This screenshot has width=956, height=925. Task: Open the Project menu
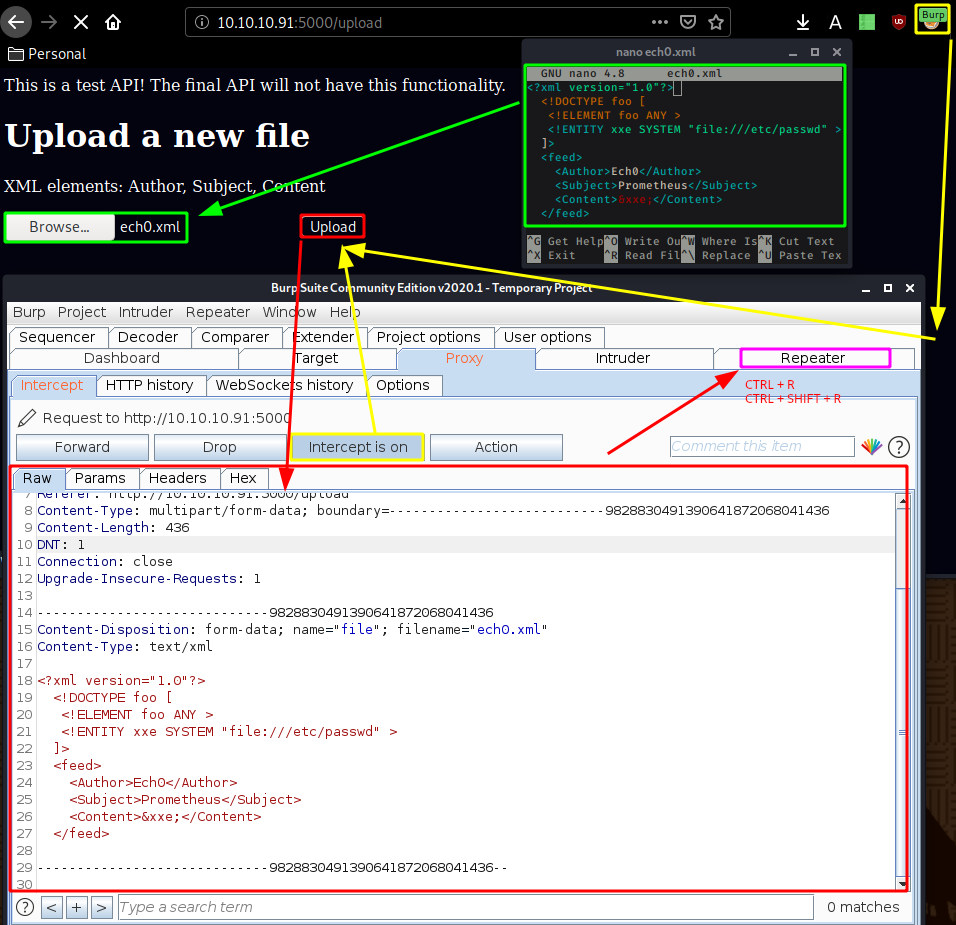(82, 312)
